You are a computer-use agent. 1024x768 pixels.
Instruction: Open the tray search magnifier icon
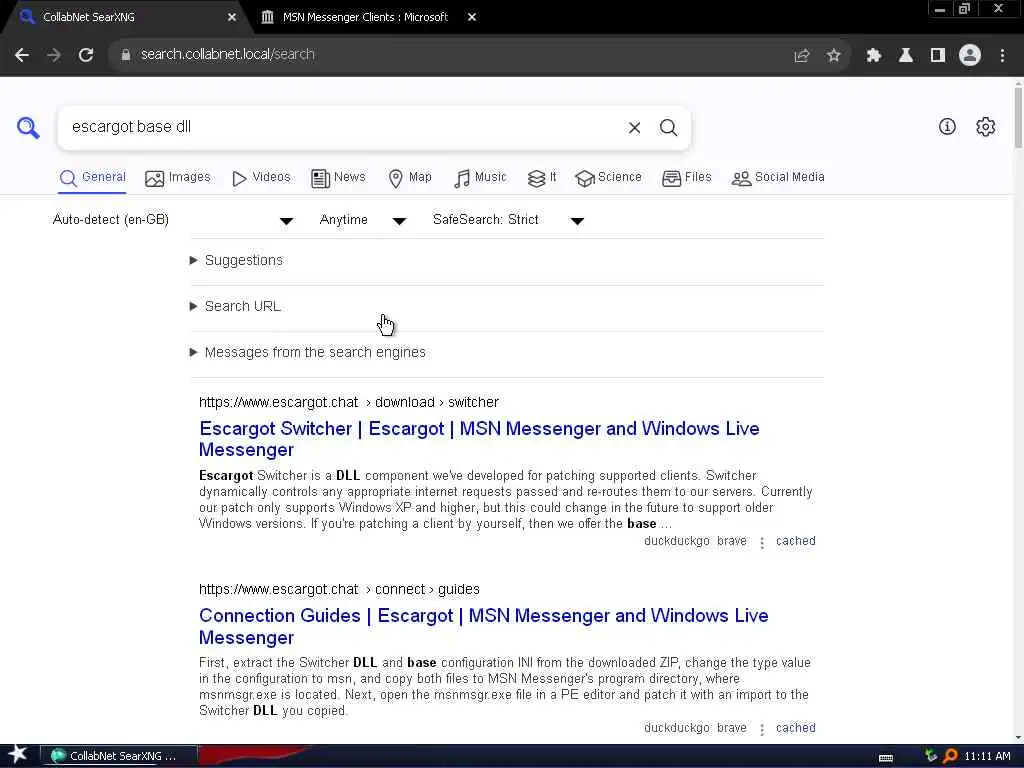(950, 756)
